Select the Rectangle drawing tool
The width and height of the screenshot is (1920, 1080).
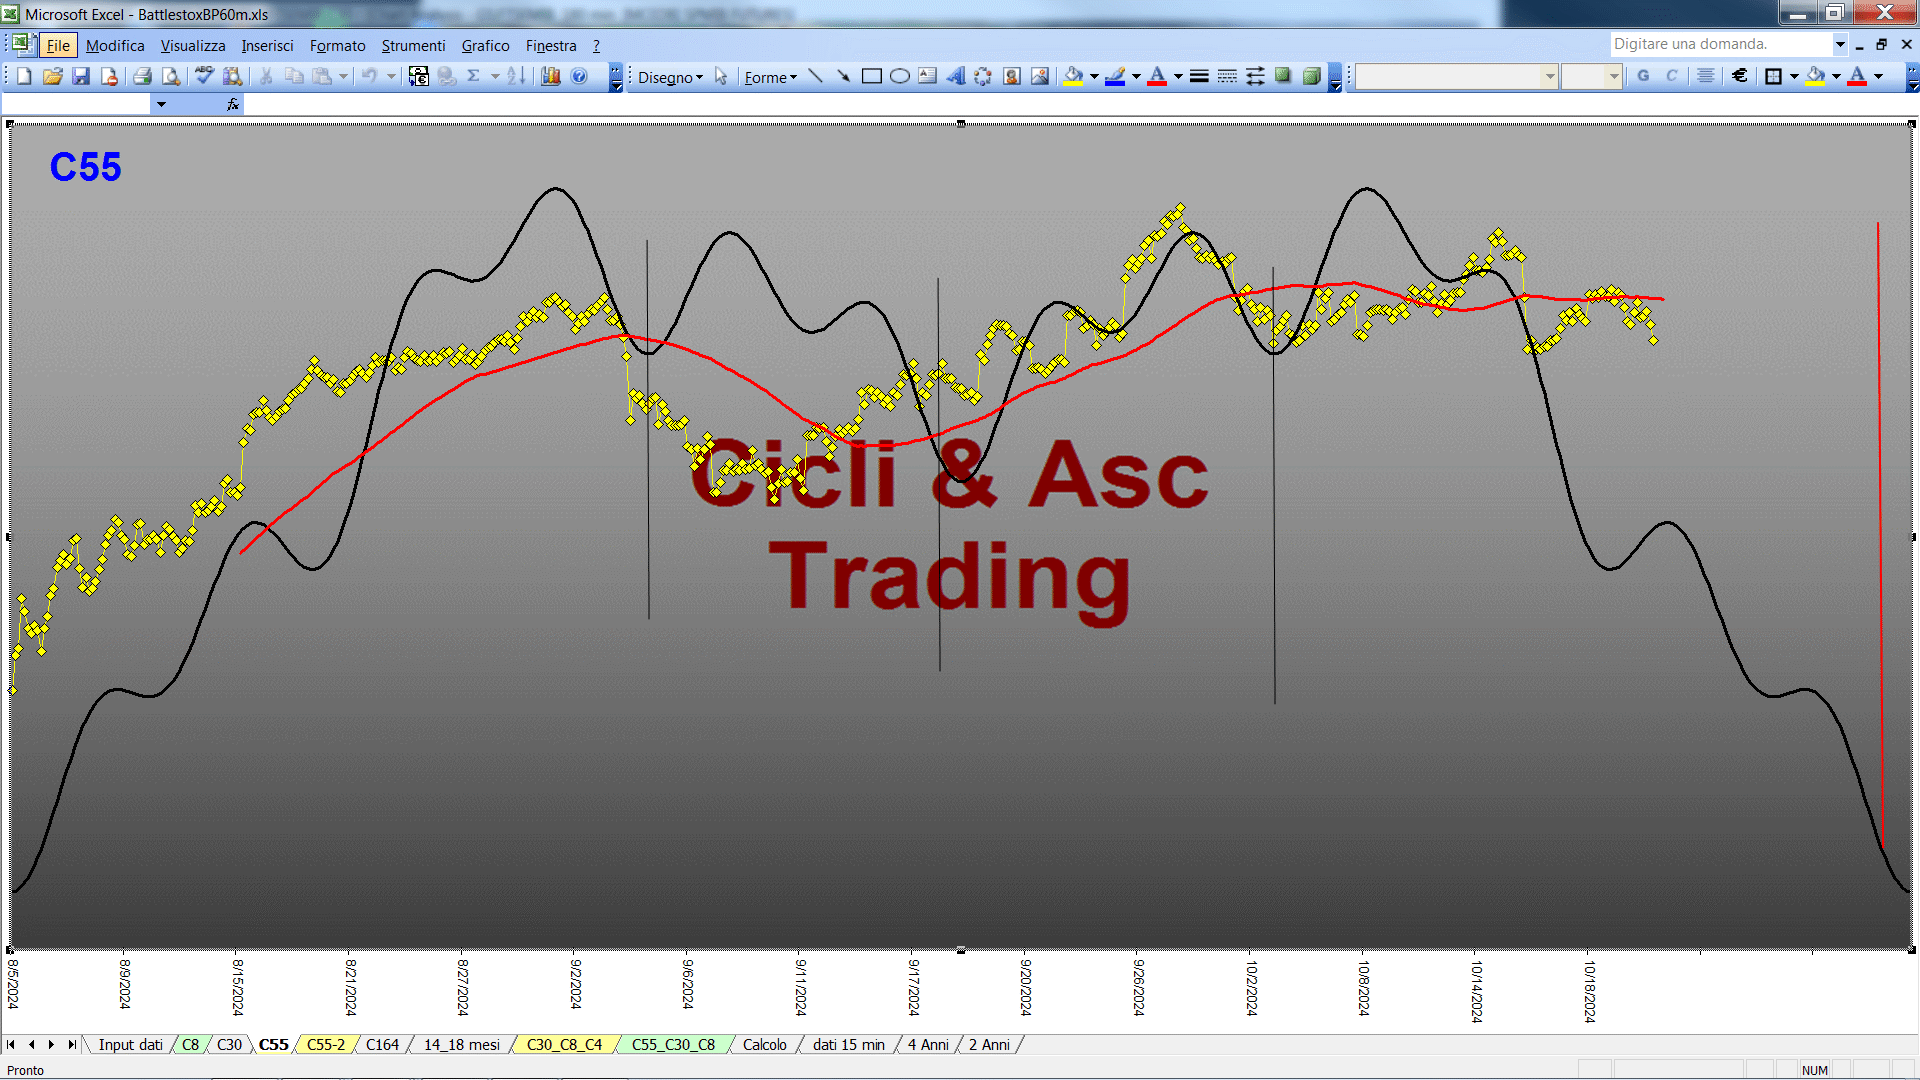tap(872, 76)
